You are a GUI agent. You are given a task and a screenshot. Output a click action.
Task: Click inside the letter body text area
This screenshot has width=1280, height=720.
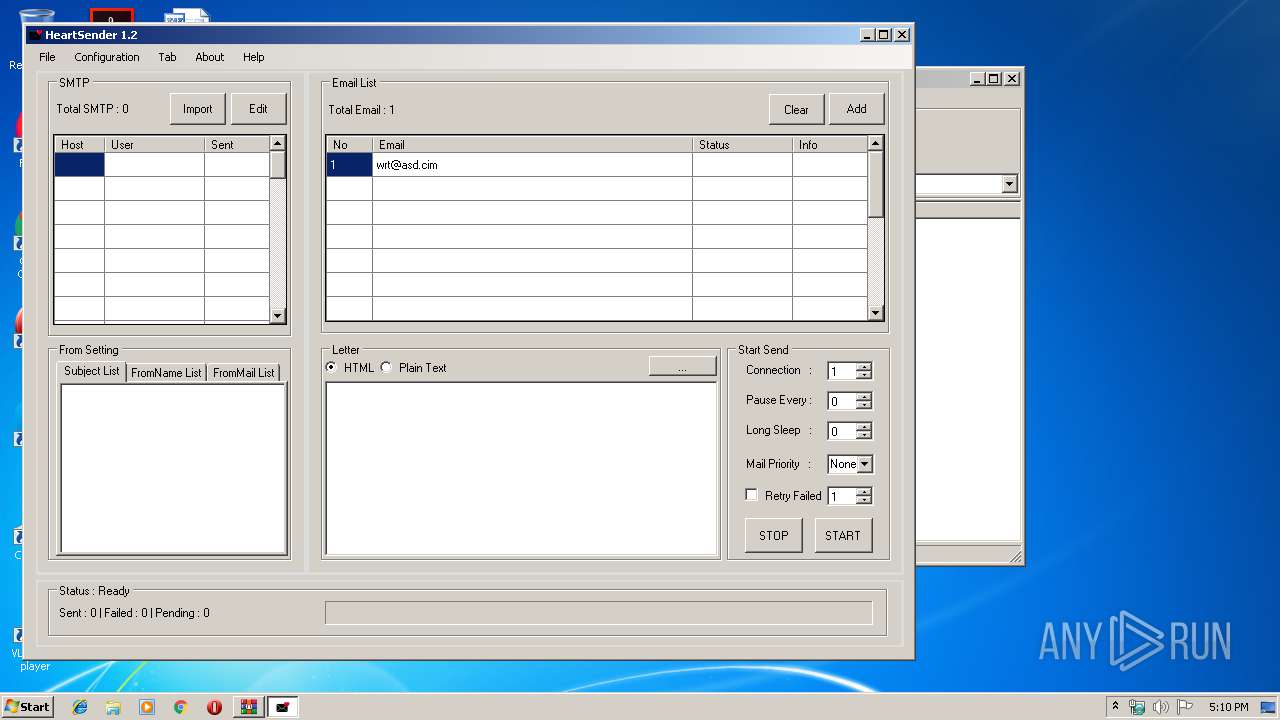pos(521,468)
